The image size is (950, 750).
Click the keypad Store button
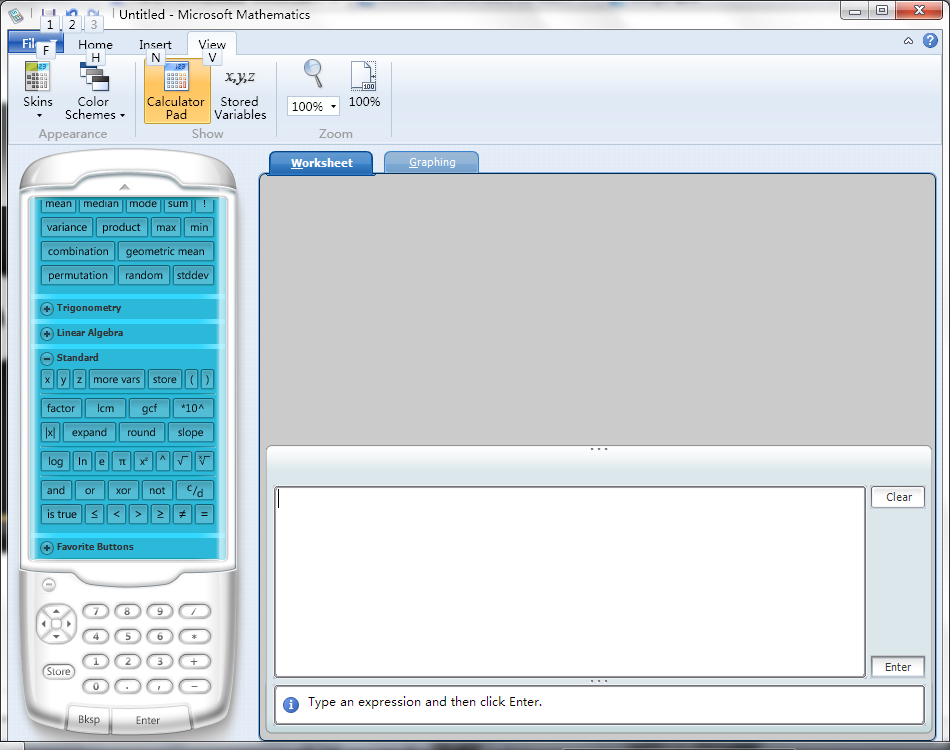coord(58,671)
